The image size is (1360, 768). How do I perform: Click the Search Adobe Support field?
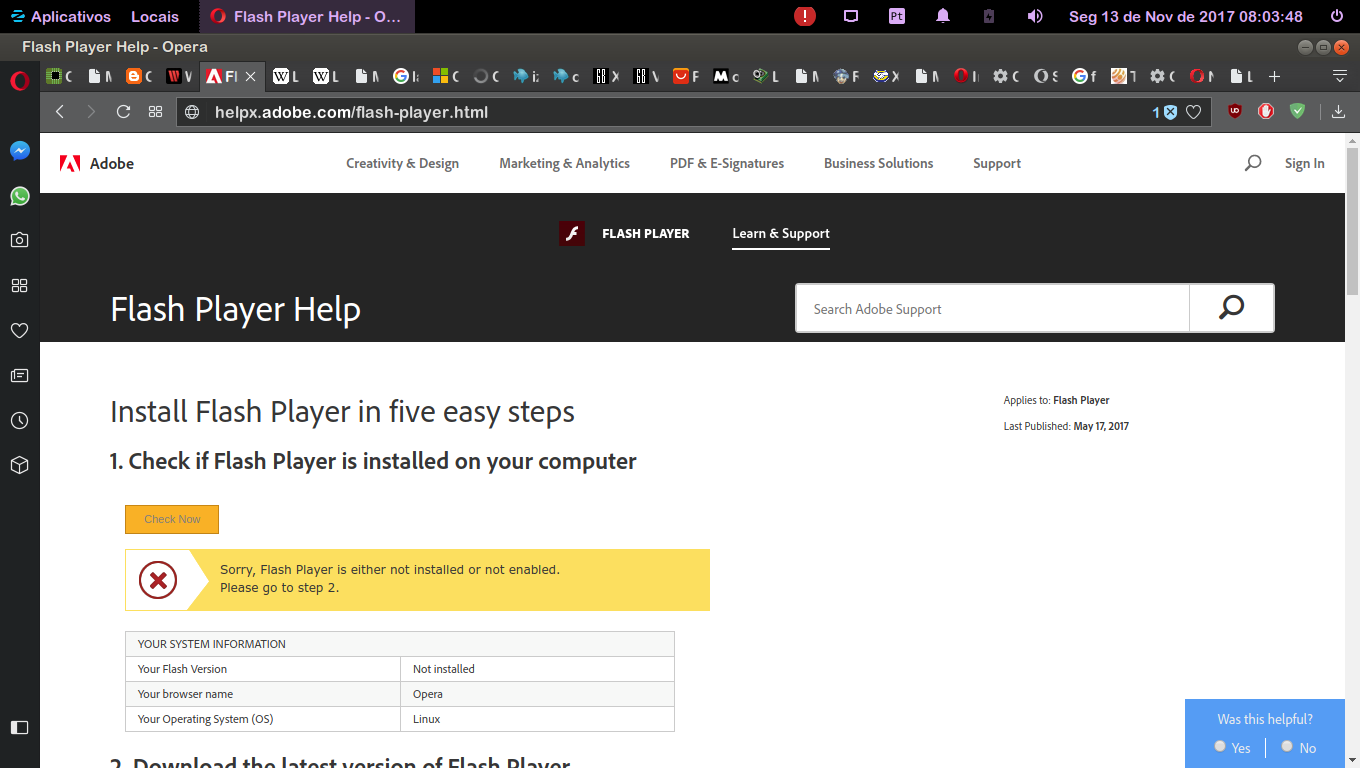click(x=992, y=308)
